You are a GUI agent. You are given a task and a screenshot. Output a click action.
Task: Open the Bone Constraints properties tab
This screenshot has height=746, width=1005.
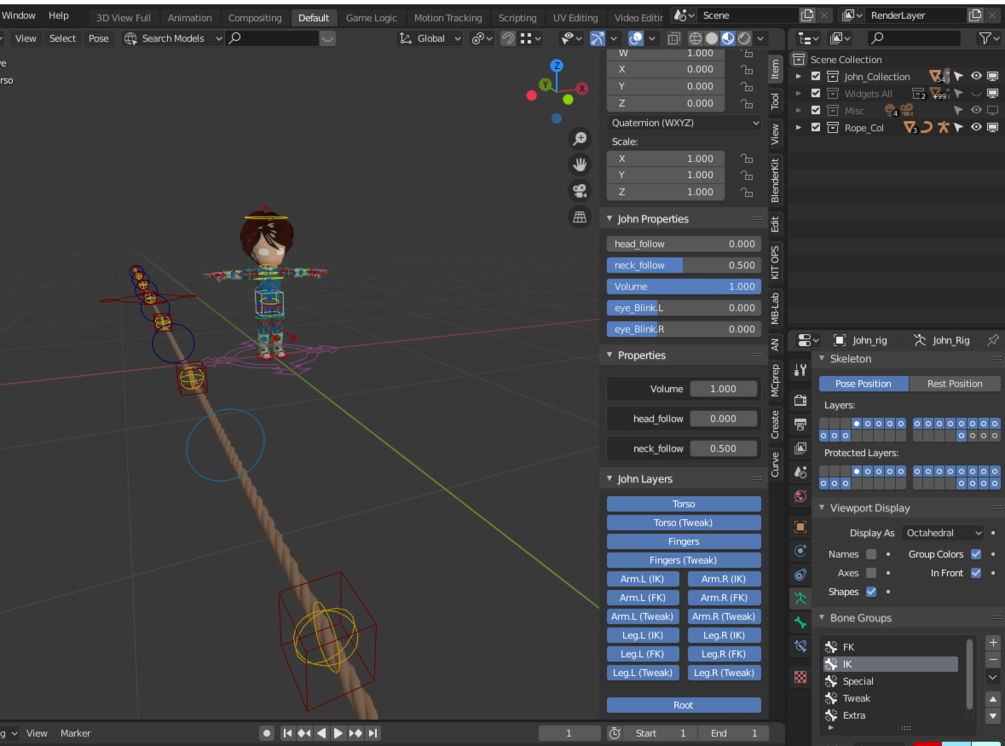coord(801,647)
